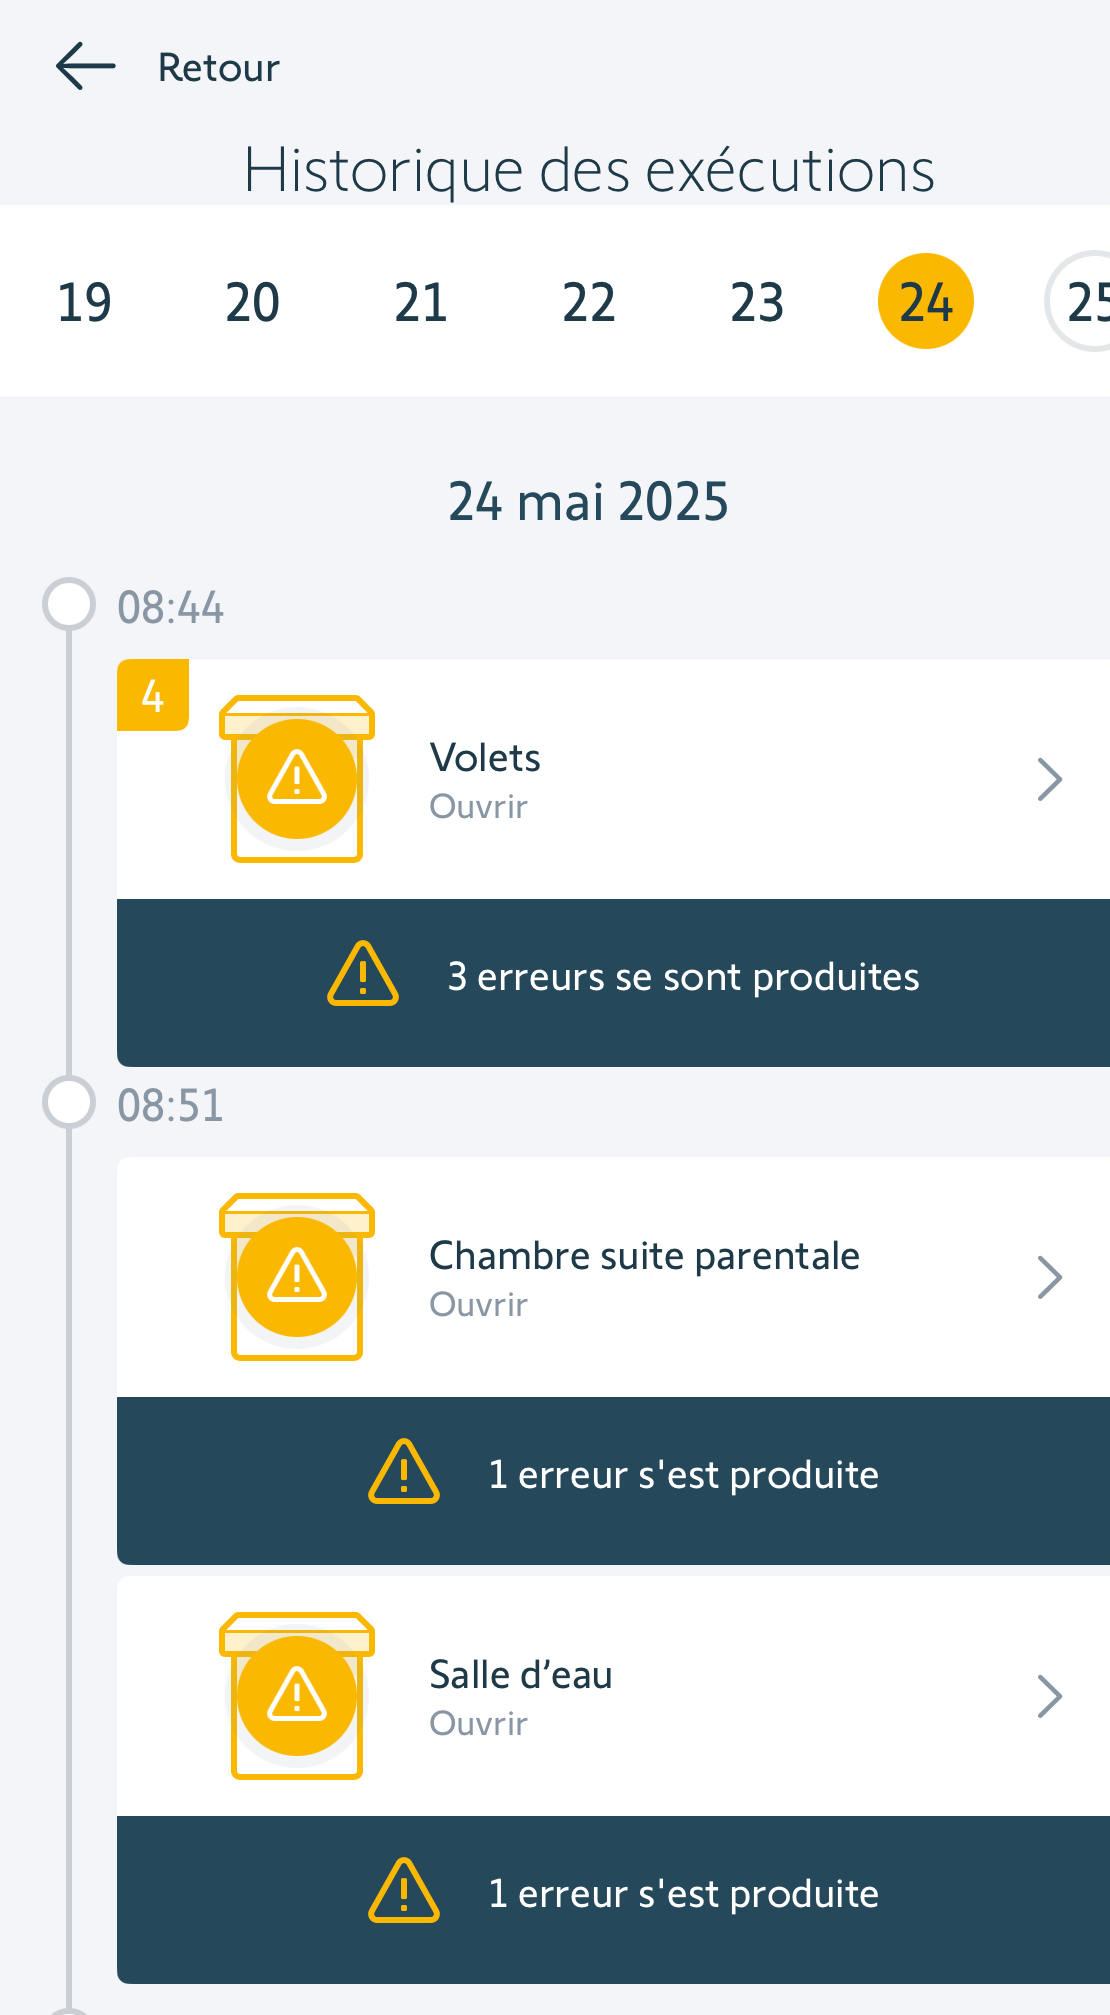The image size is (1110, 2015).
Task: Tap the back arrow icon
Action: pyautogui.click(x=85, y=67)
